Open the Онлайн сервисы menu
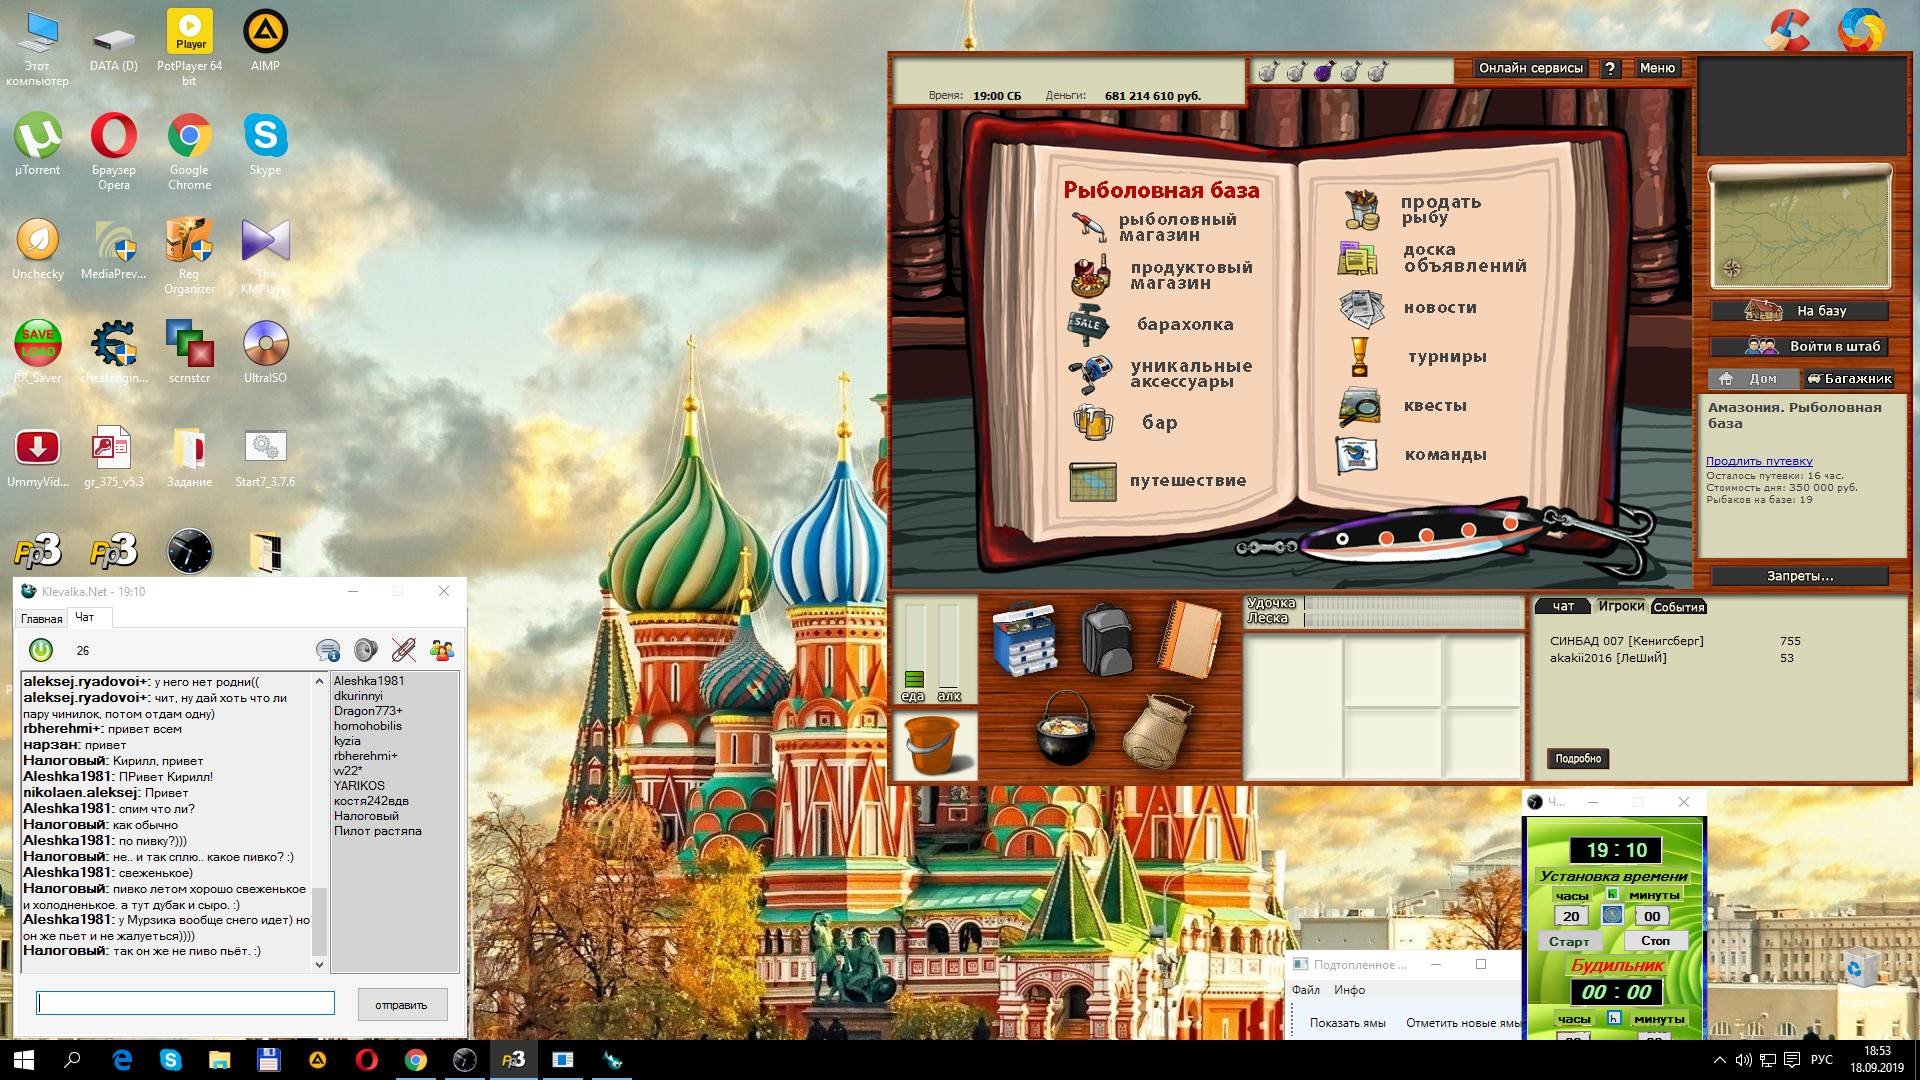Screen dimensions: 1920x1080 tap(1531, 68)
